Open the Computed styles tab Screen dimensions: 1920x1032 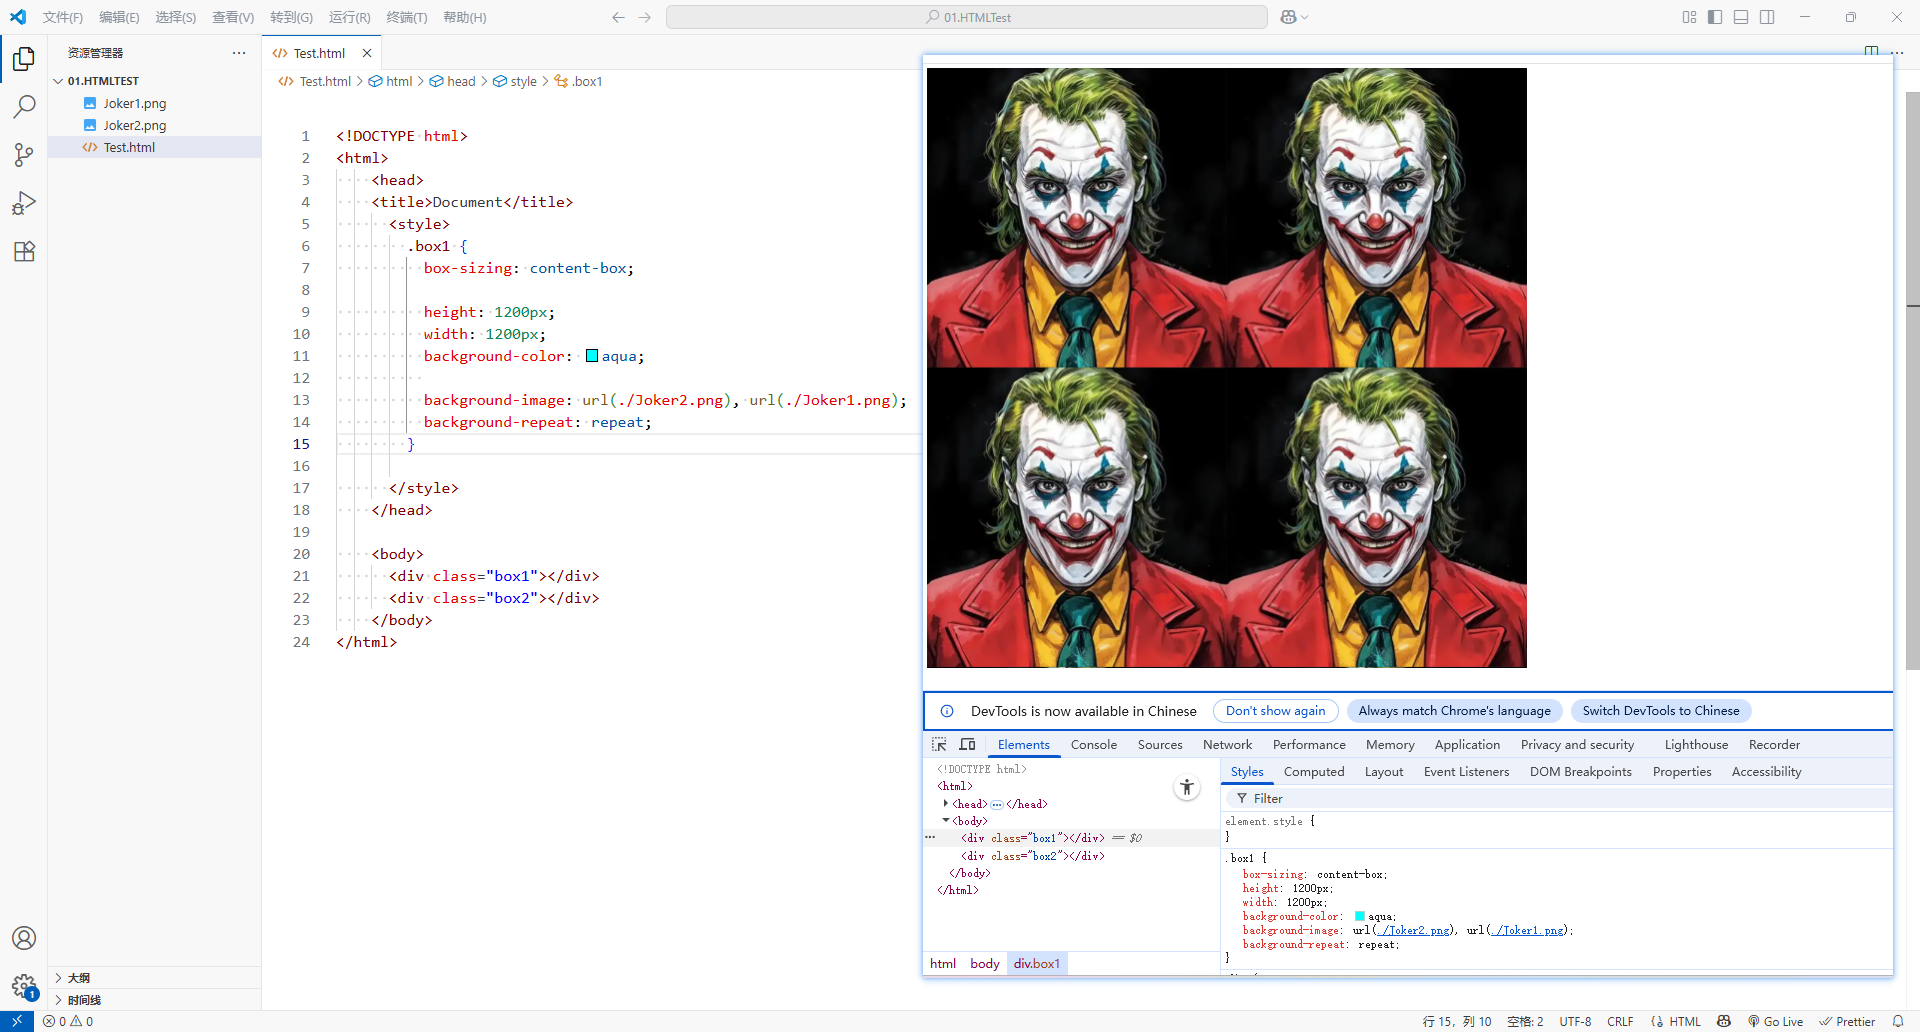coord(1314,771)
